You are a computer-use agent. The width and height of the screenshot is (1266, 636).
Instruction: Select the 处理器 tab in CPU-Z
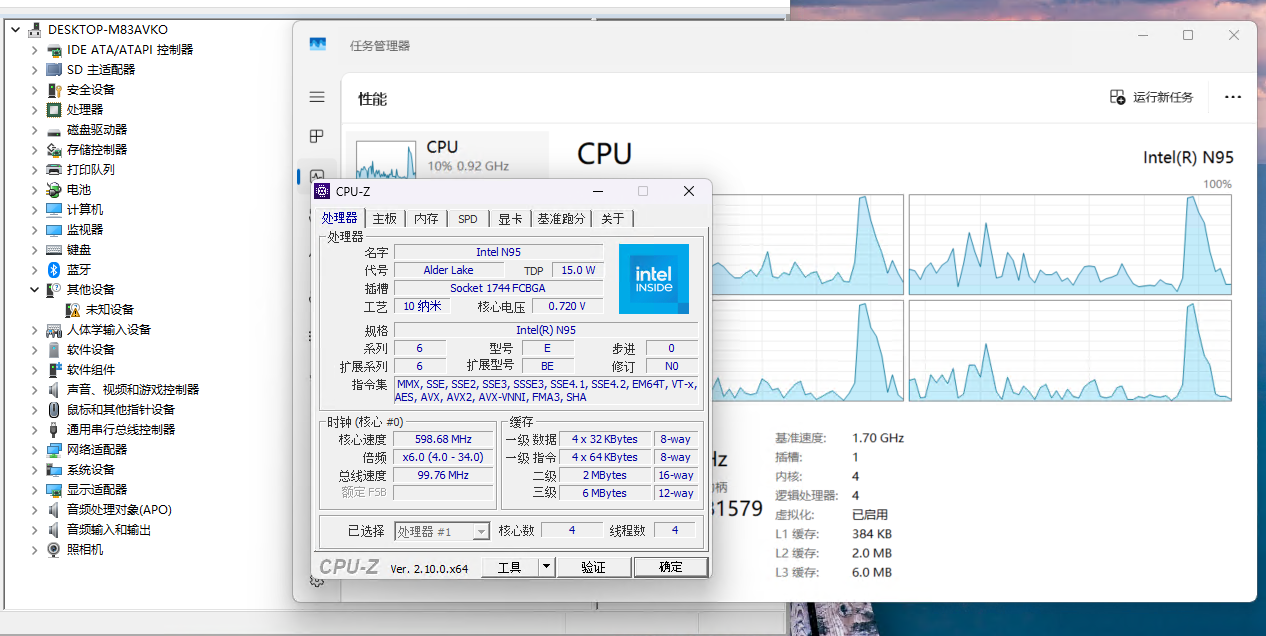coord(339,218)
